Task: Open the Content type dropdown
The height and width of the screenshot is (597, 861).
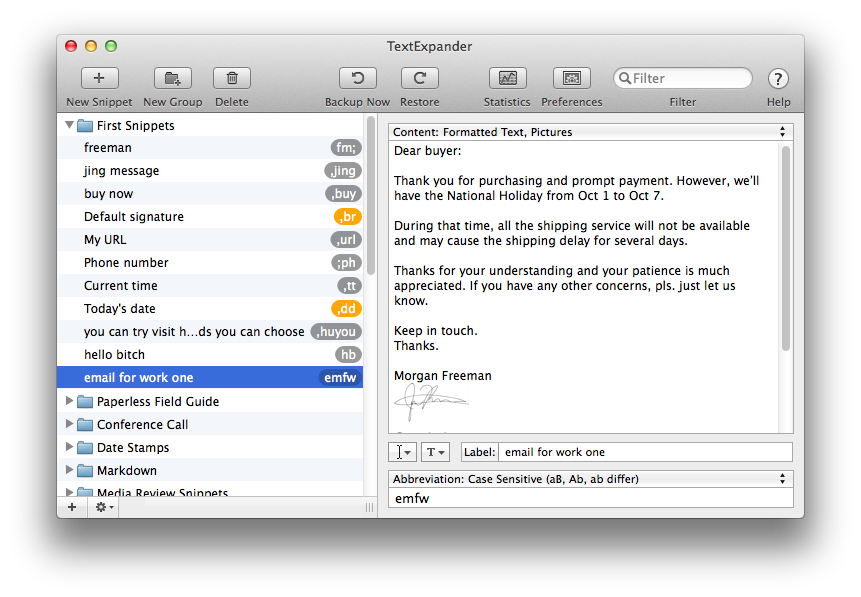Action: (x=591, y=132)
